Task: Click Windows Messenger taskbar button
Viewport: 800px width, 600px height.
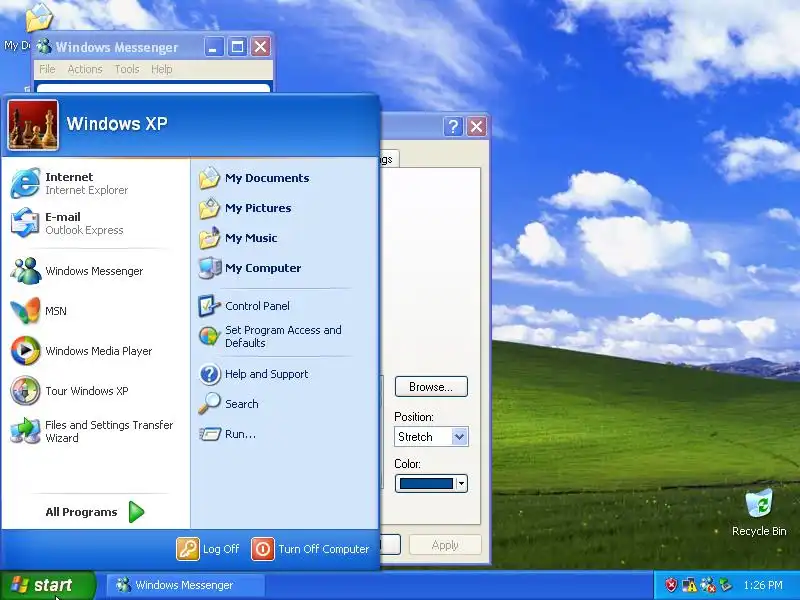Action: pos(185,585)
